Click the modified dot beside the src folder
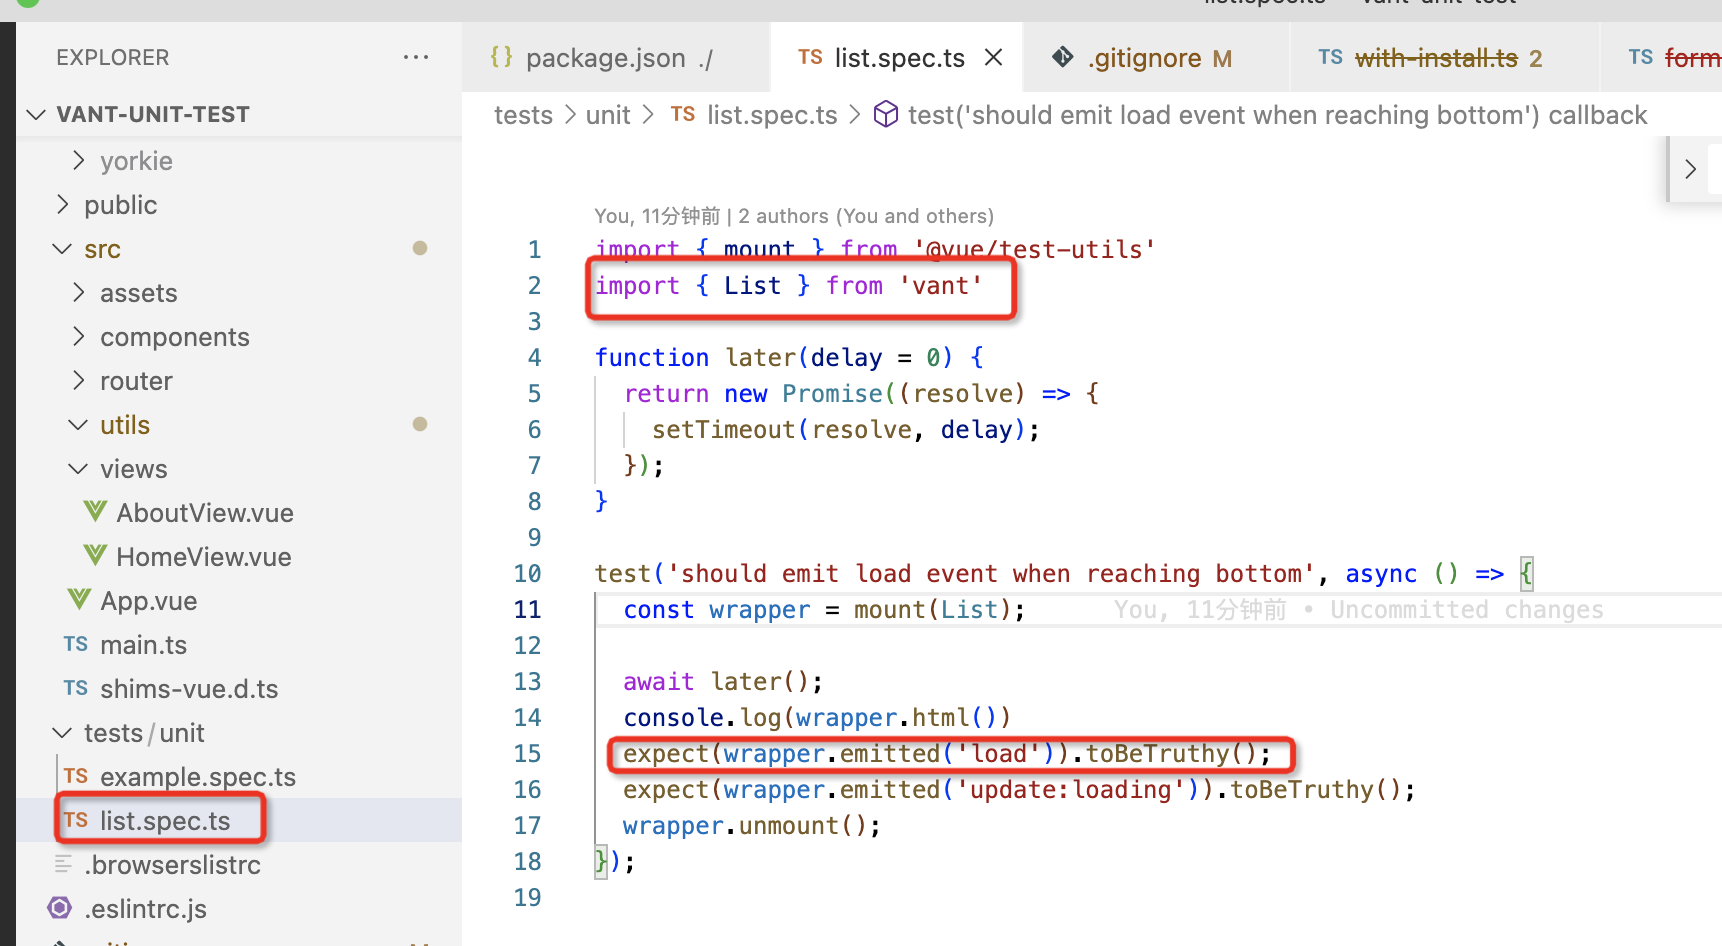 pos(419,248)
